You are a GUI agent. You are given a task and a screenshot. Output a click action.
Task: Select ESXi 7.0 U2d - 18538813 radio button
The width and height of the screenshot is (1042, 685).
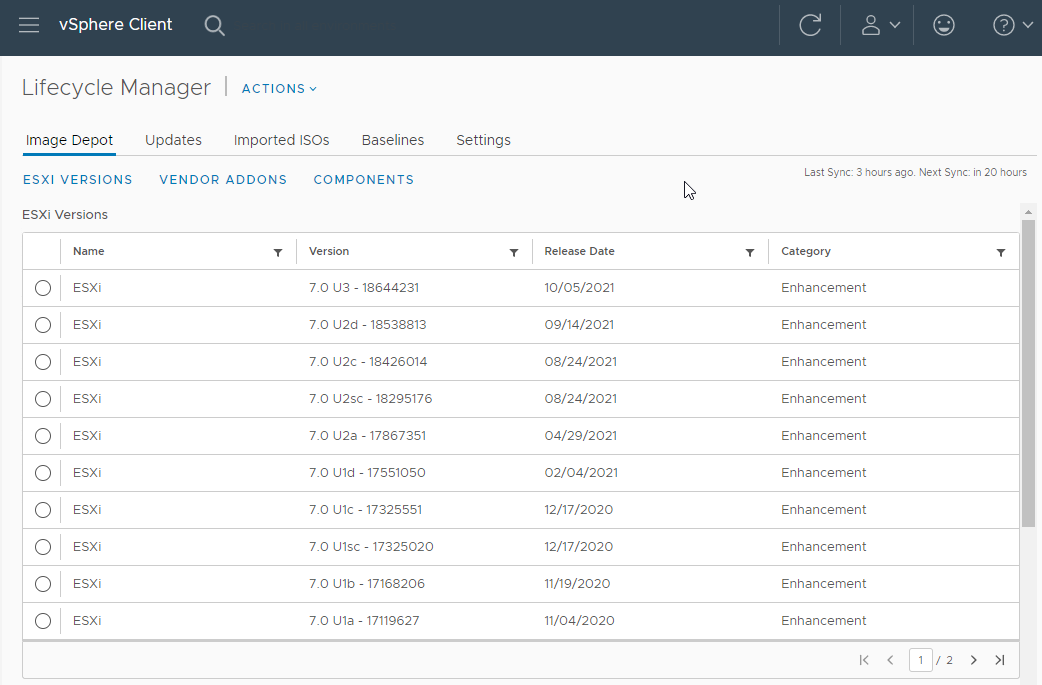(43, 325)
